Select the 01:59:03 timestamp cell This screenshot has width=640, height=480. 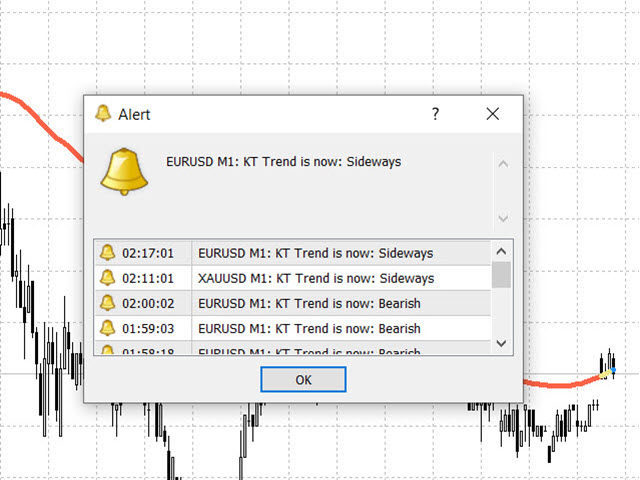pos(148,329)
